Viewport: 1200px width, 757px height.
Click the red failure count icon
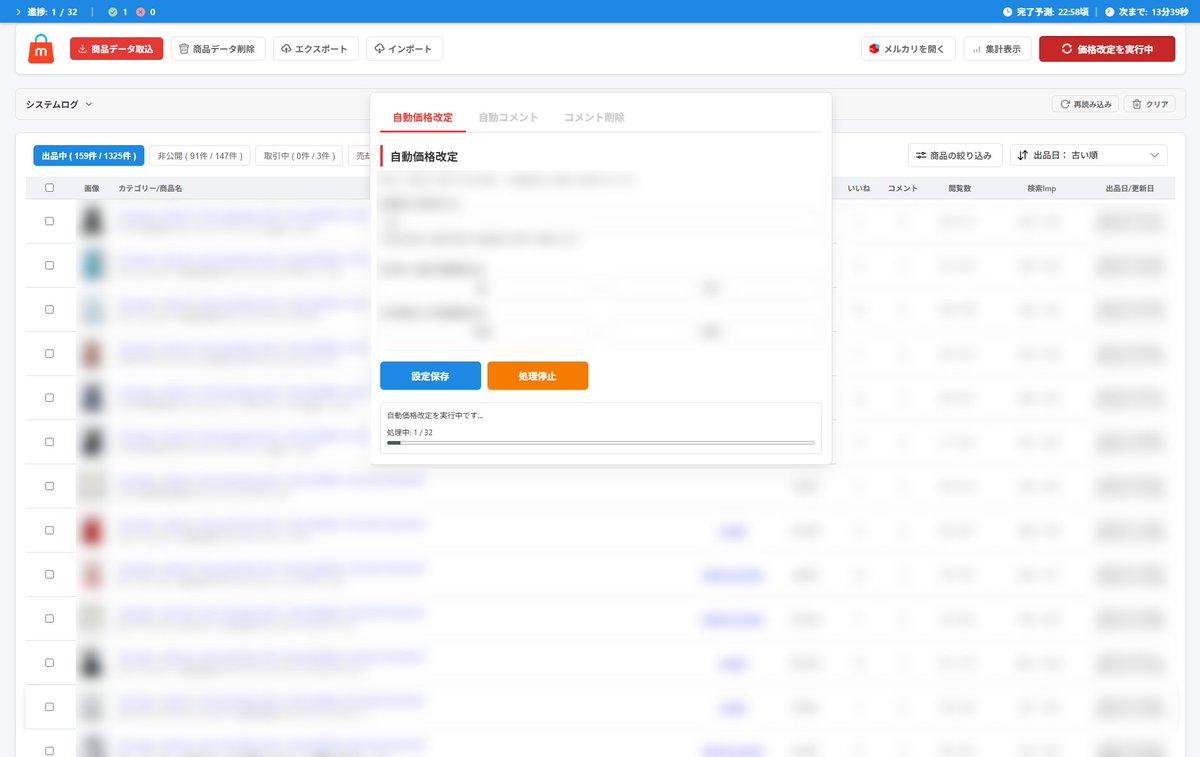[x=140, y=12]
